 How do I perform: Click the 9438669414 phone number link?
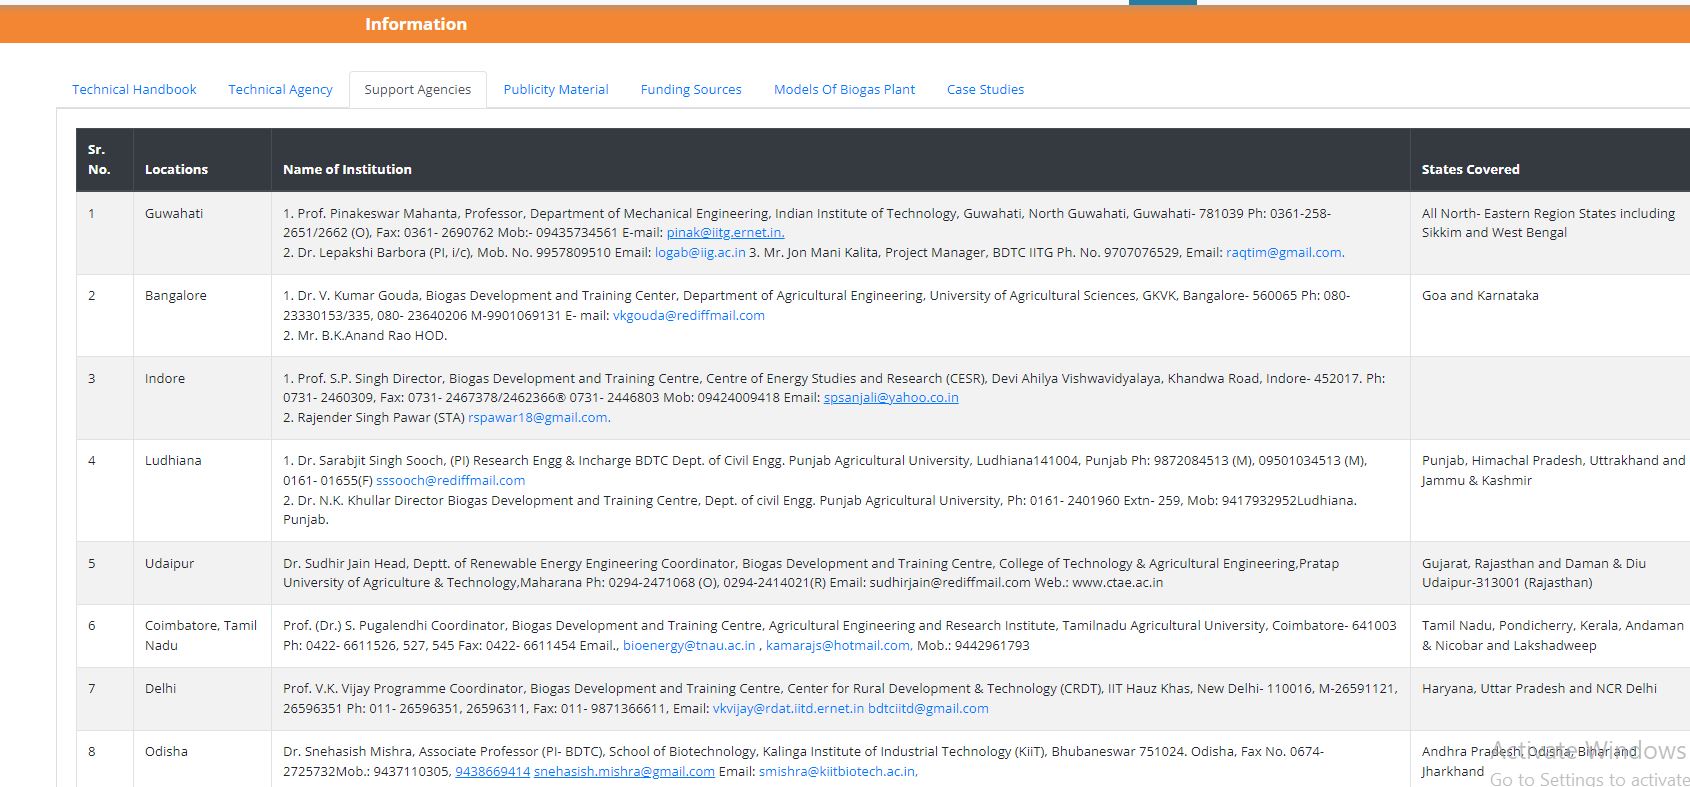(x=493, y=771)
